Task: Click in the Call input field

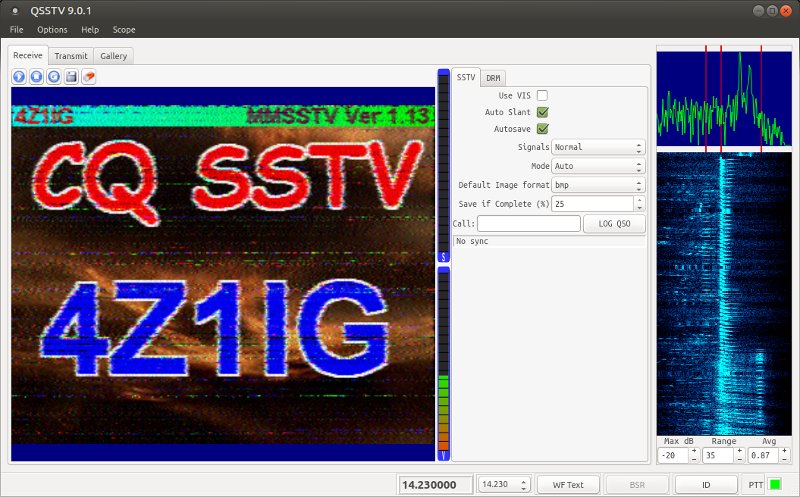Action: 529,223
